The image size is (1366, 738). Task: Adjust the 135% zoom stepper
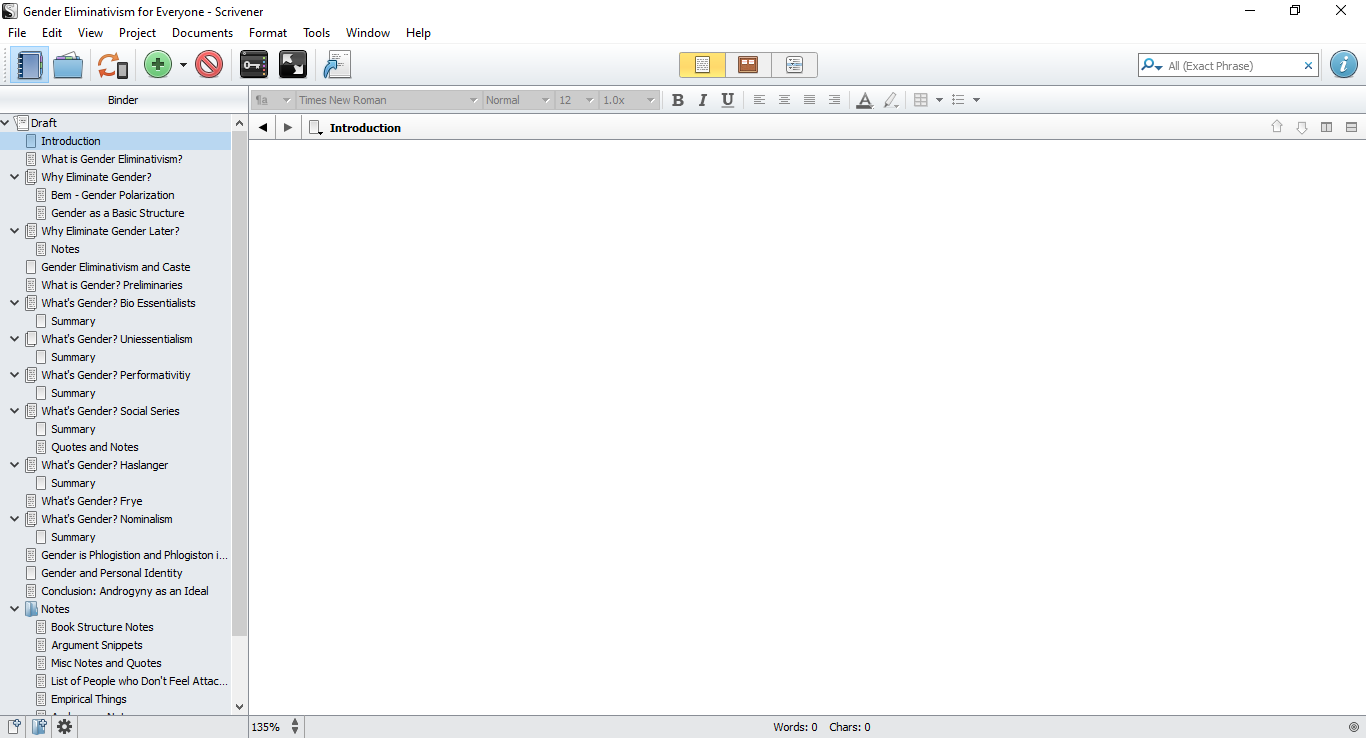click(x=295, y=727)
